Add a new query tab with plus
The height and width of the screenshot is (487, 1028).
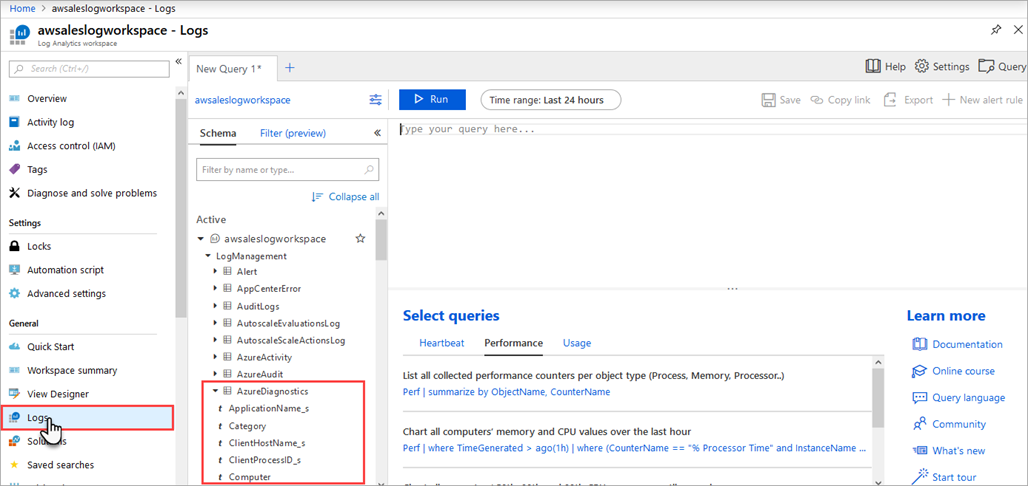(x=290, y=68)
